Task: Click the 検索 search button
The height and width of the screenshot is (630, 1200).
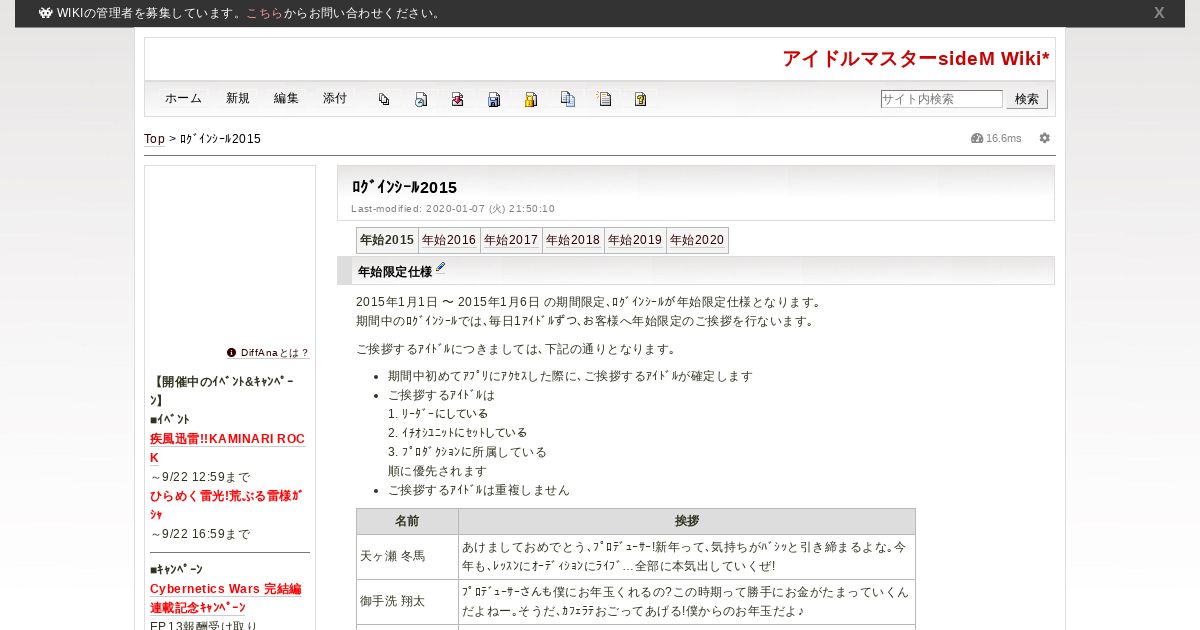Action: coord(1027,99)
